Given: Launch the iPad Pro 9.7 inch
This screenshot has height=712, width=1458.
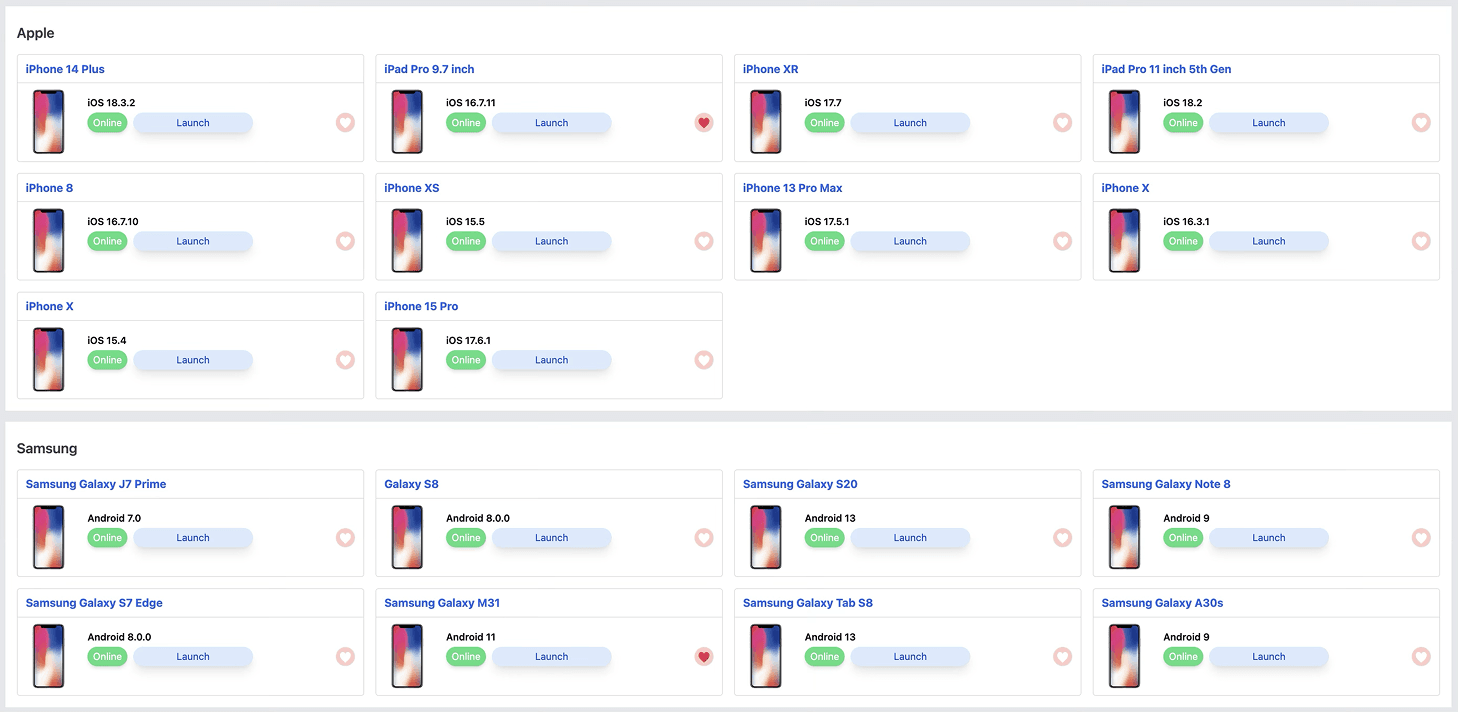Looking at the screenshot, I should point(551,122).
